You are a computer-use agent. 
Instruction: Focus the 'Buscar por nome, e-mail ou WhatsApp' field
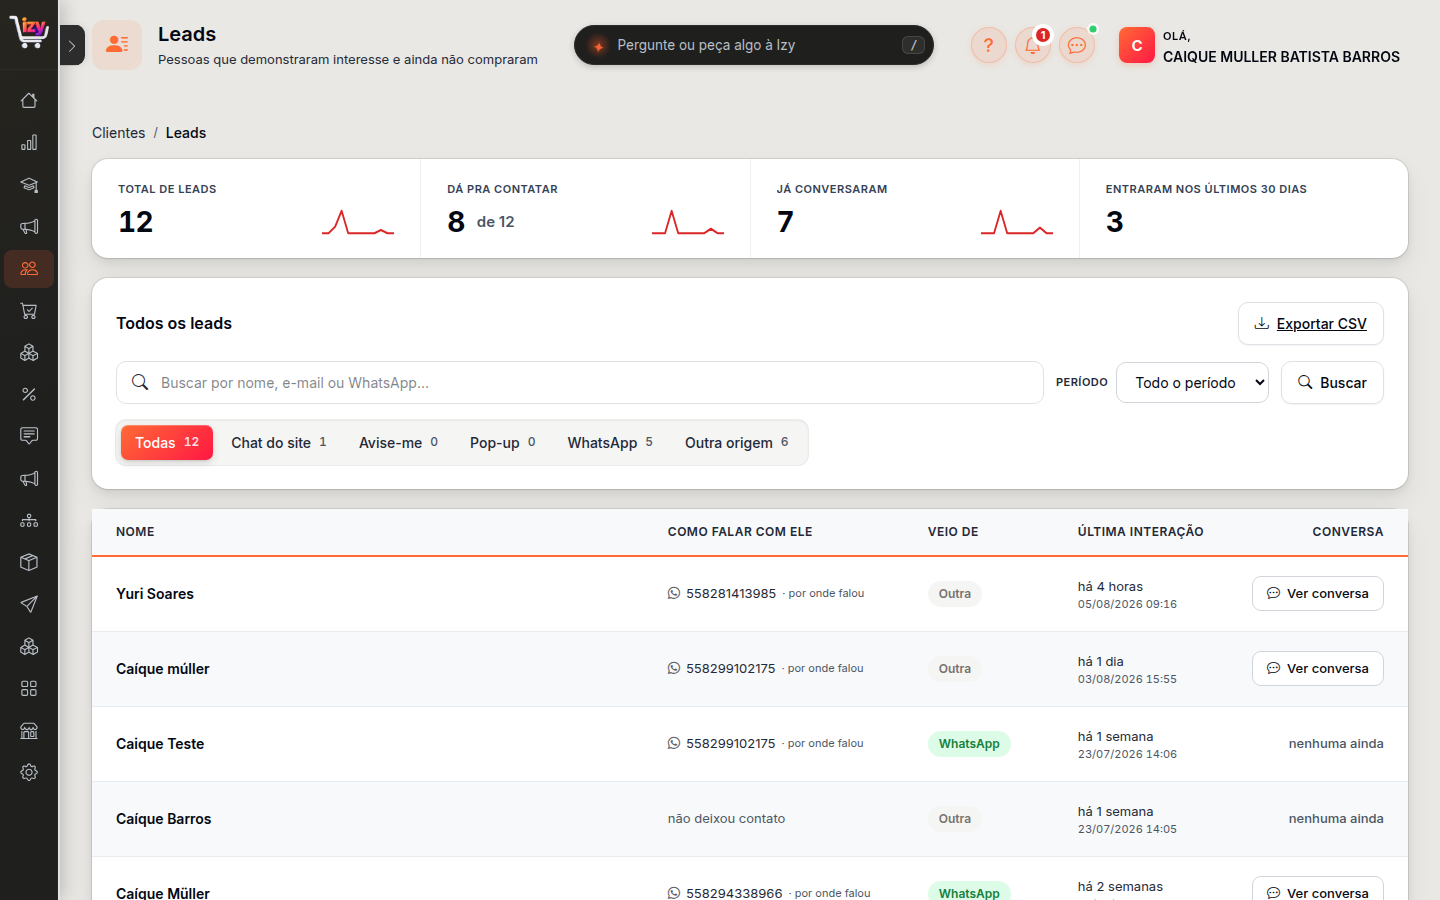580,382
